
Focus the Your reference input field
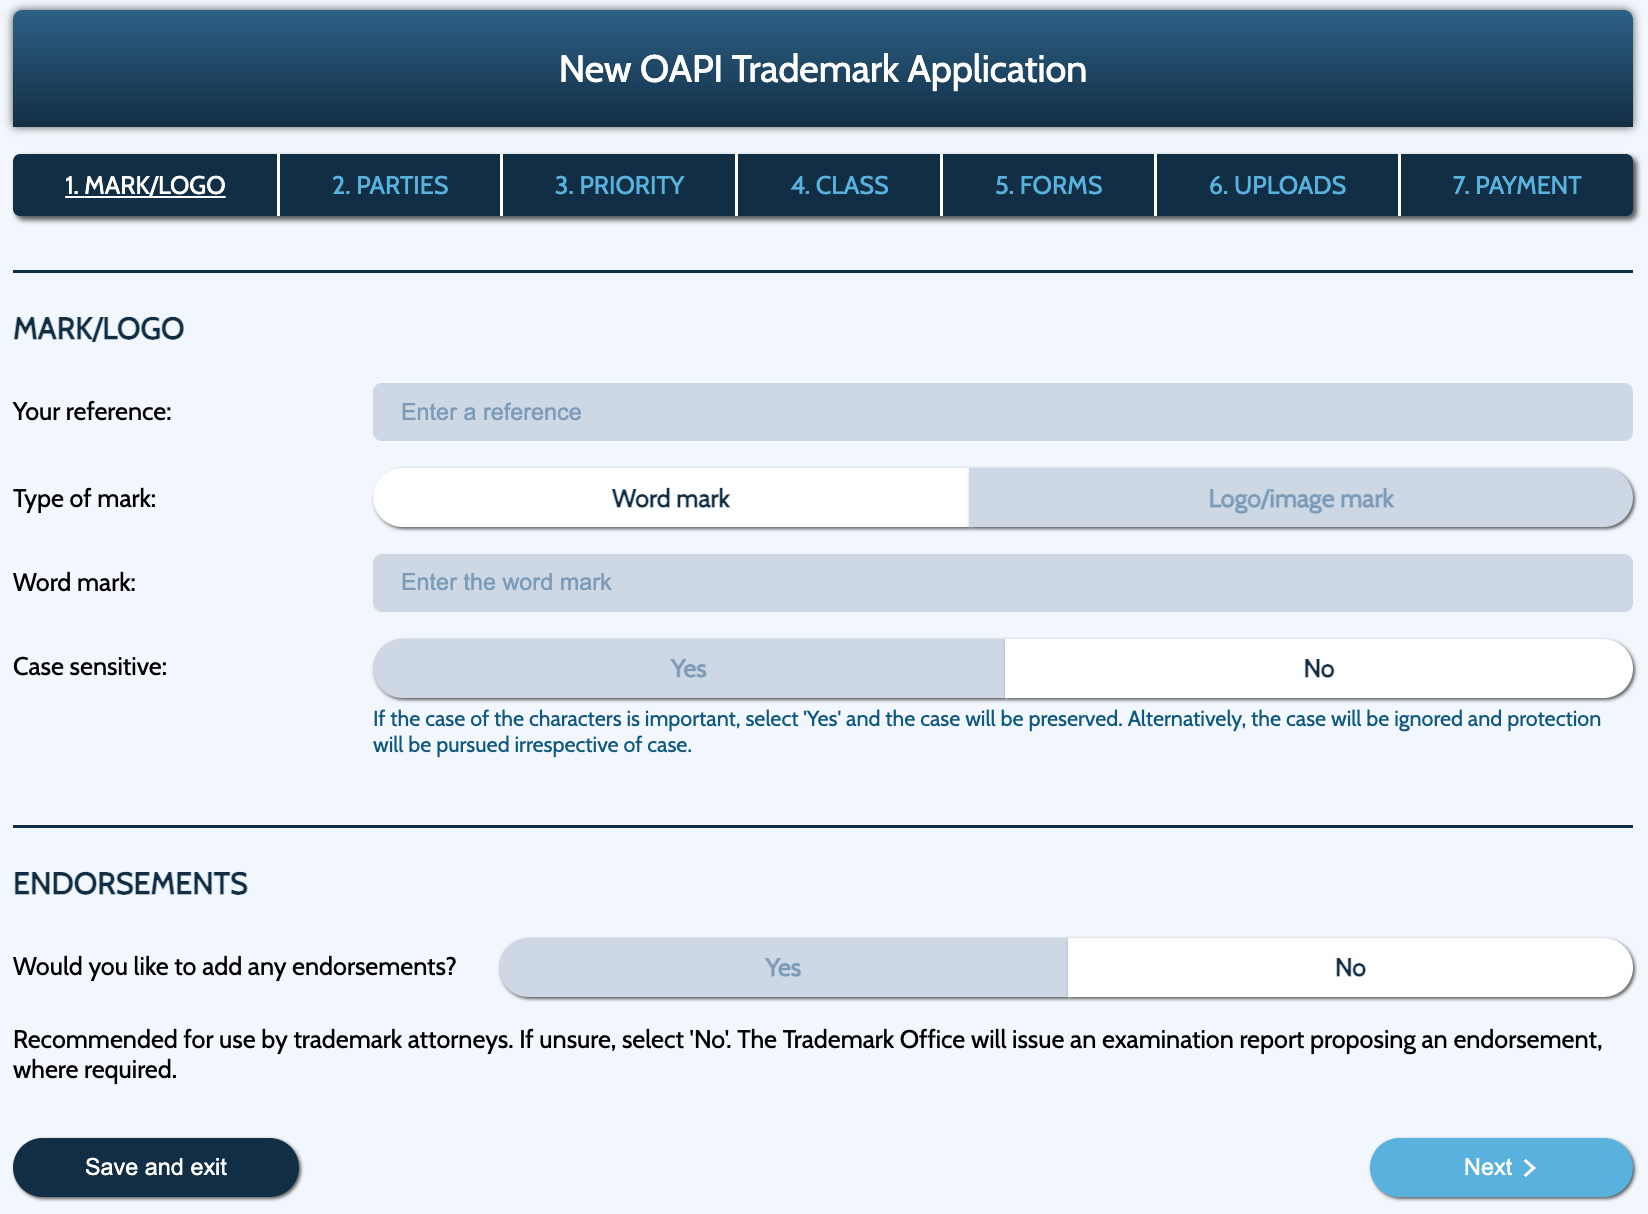[1002, 412]
